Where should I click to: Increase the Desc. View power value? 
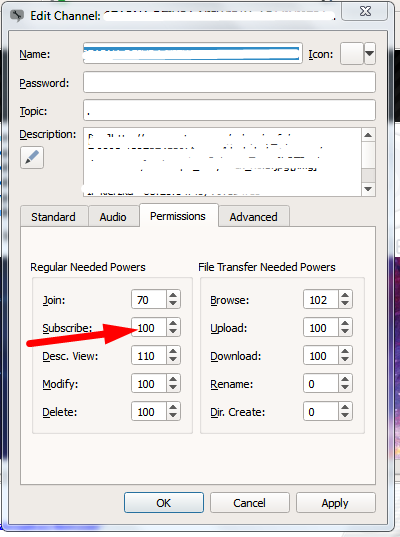pos(173,351)
